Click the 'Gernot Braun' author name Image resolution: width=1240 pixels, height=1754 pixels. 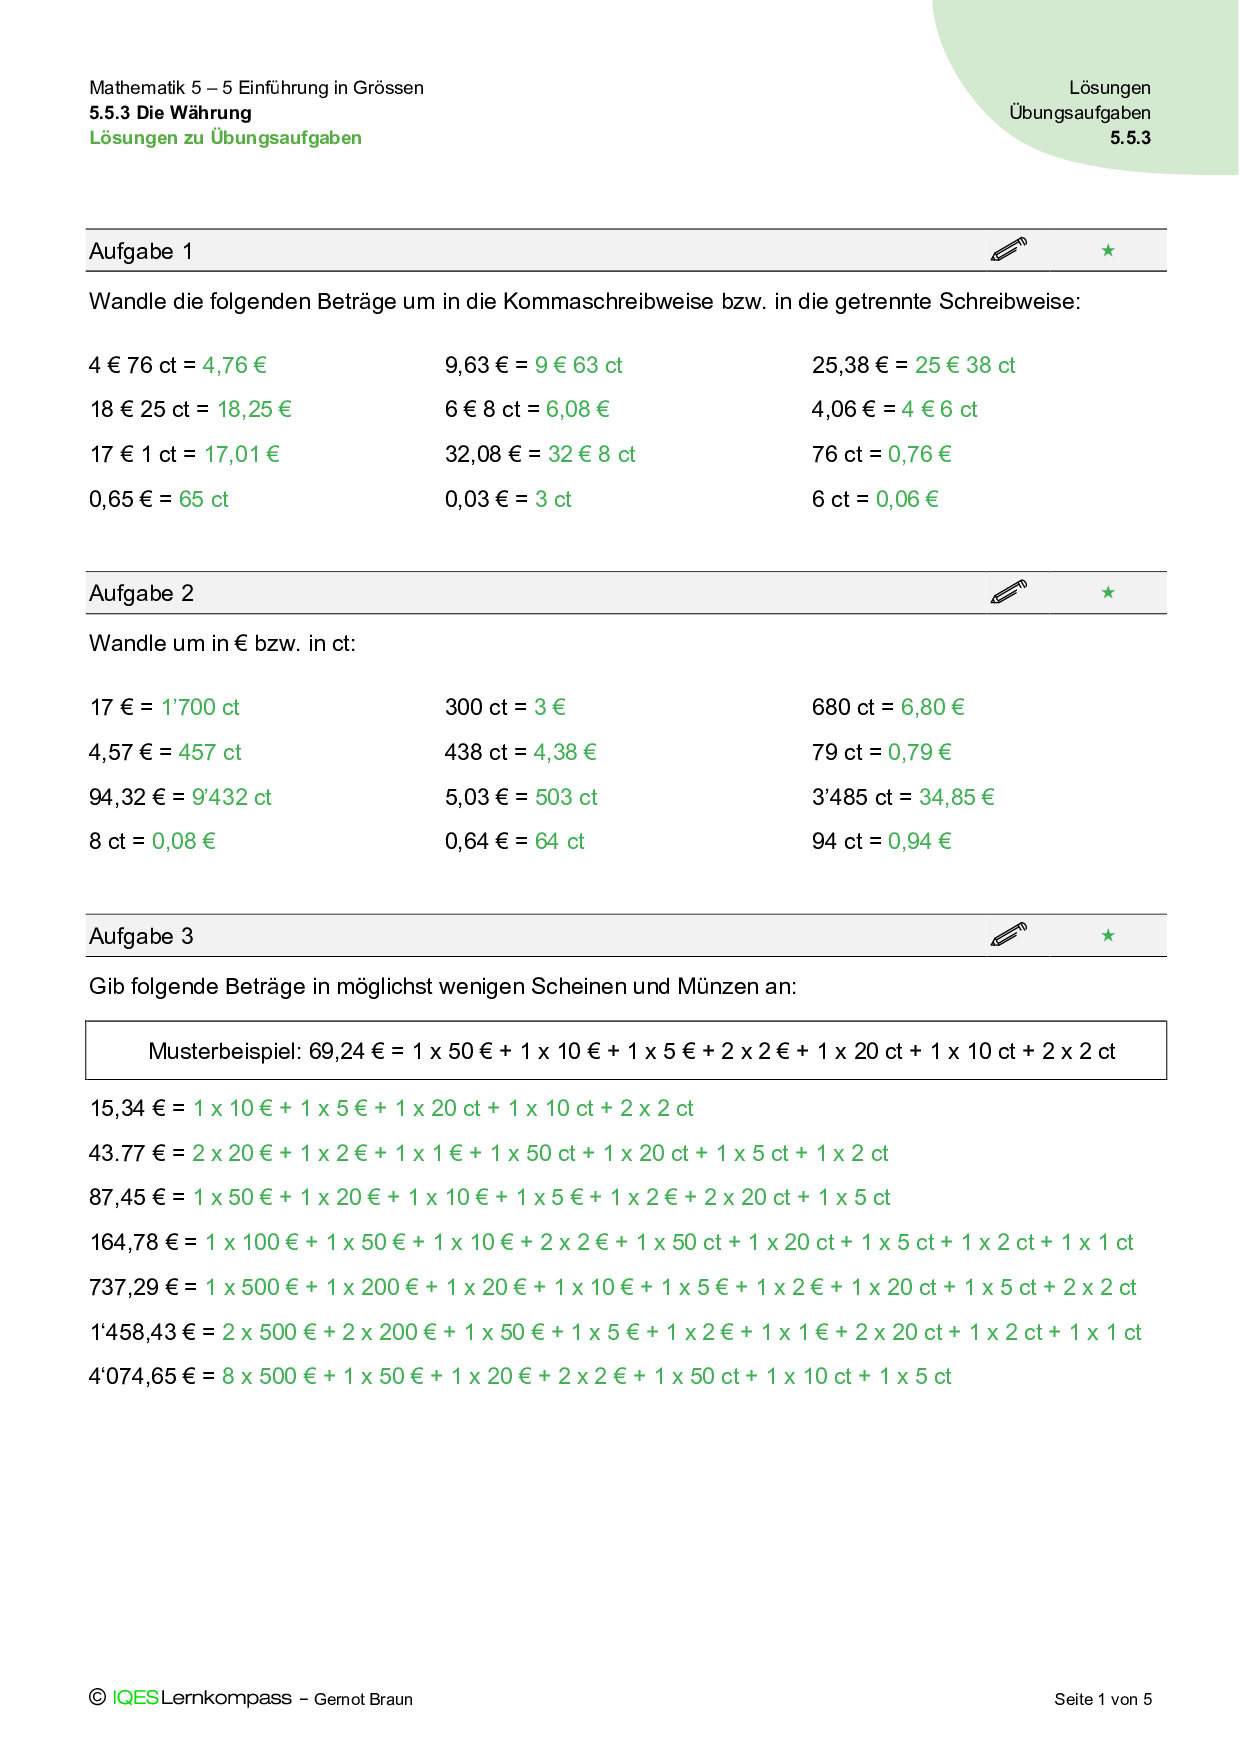tap(363, 1699)
